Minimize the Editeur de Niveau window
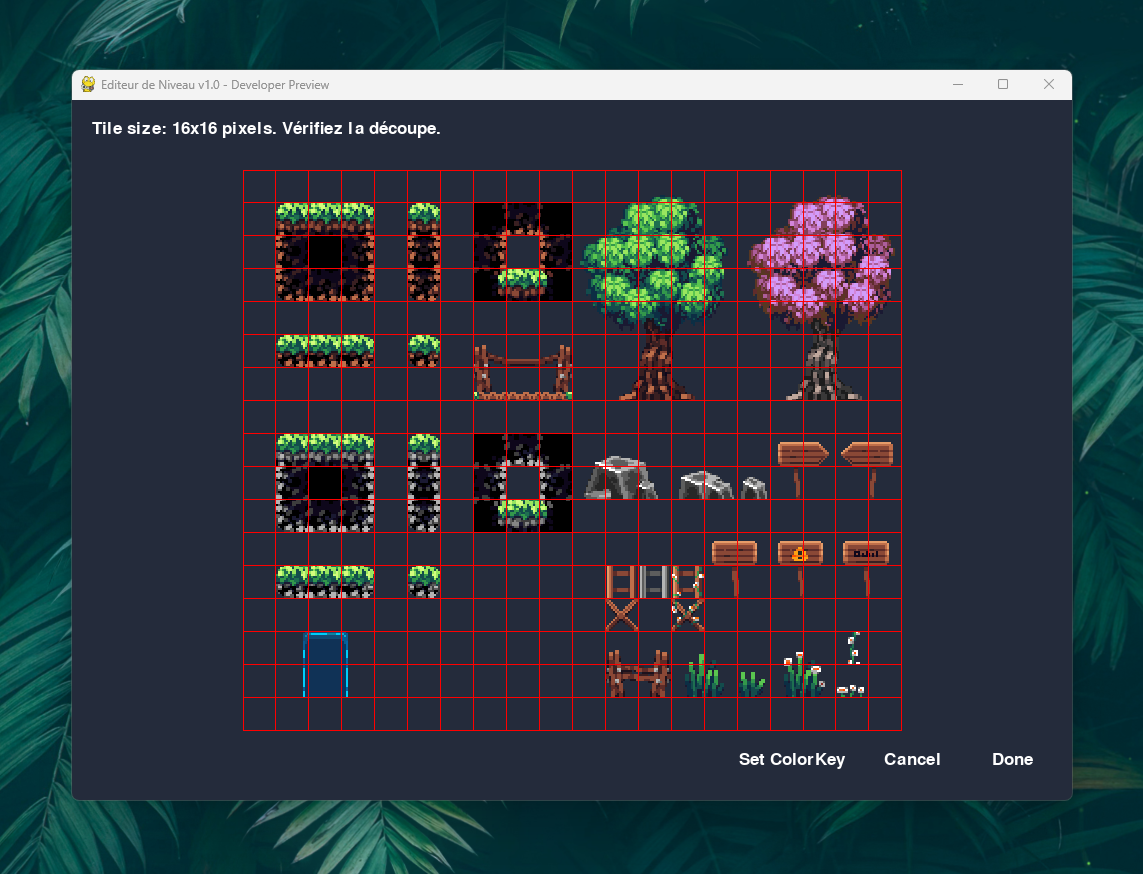1143x874 pixels. coord(958,85)
